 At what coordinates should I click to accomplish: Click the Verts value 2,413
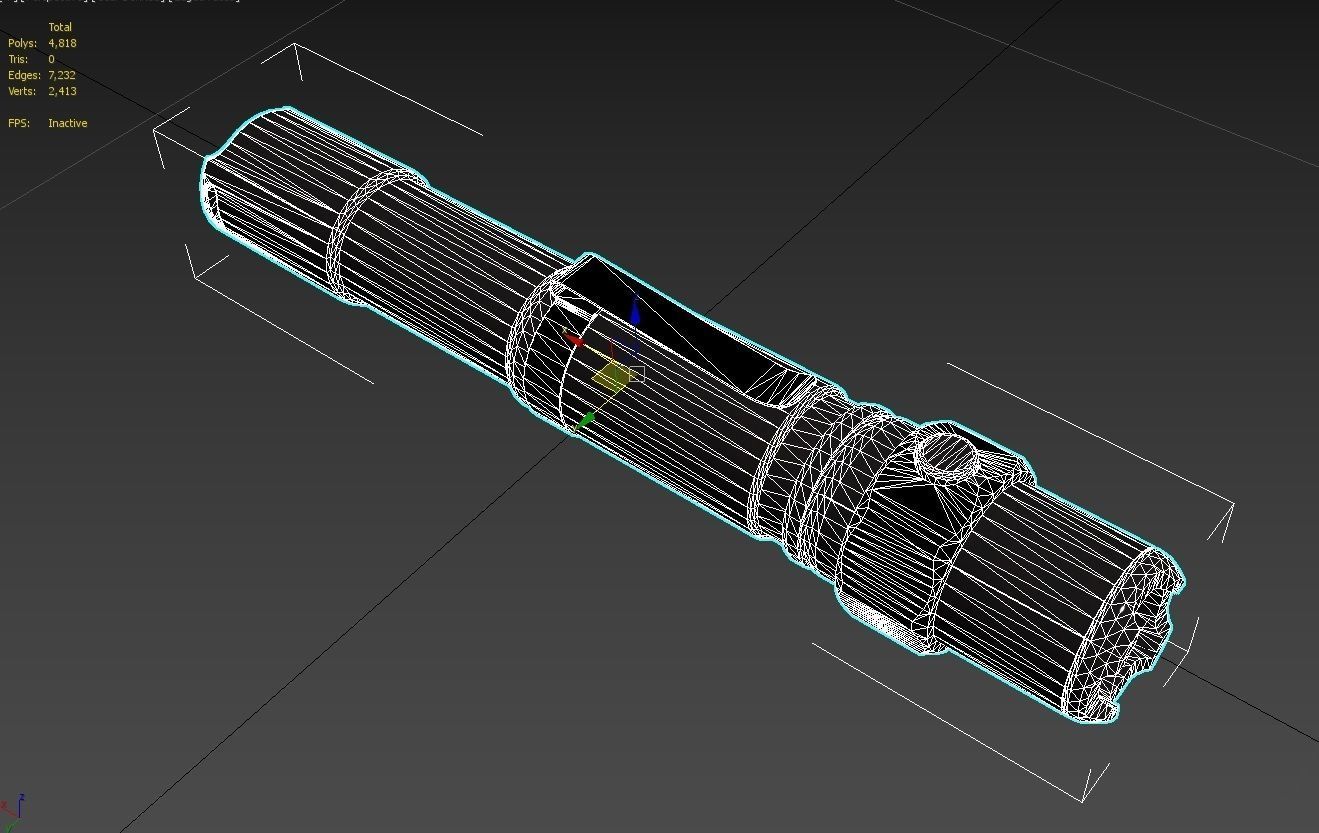coord(62,91)
